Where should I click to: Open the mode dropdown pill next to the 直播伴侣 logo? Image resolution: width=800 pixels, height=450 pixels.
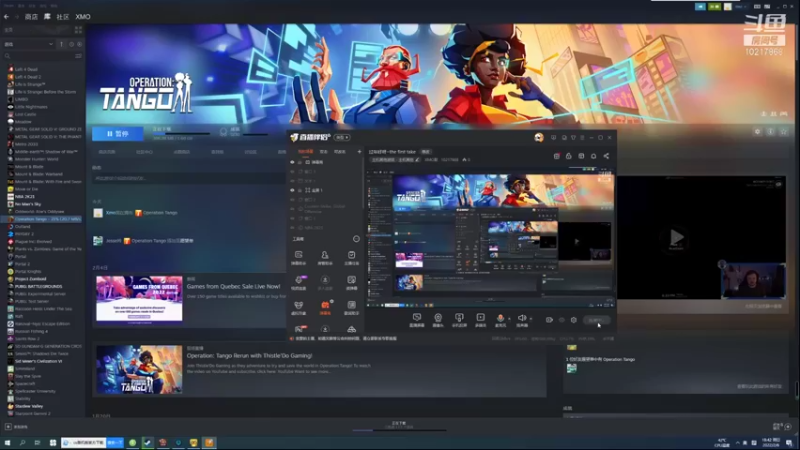[342, 137]
